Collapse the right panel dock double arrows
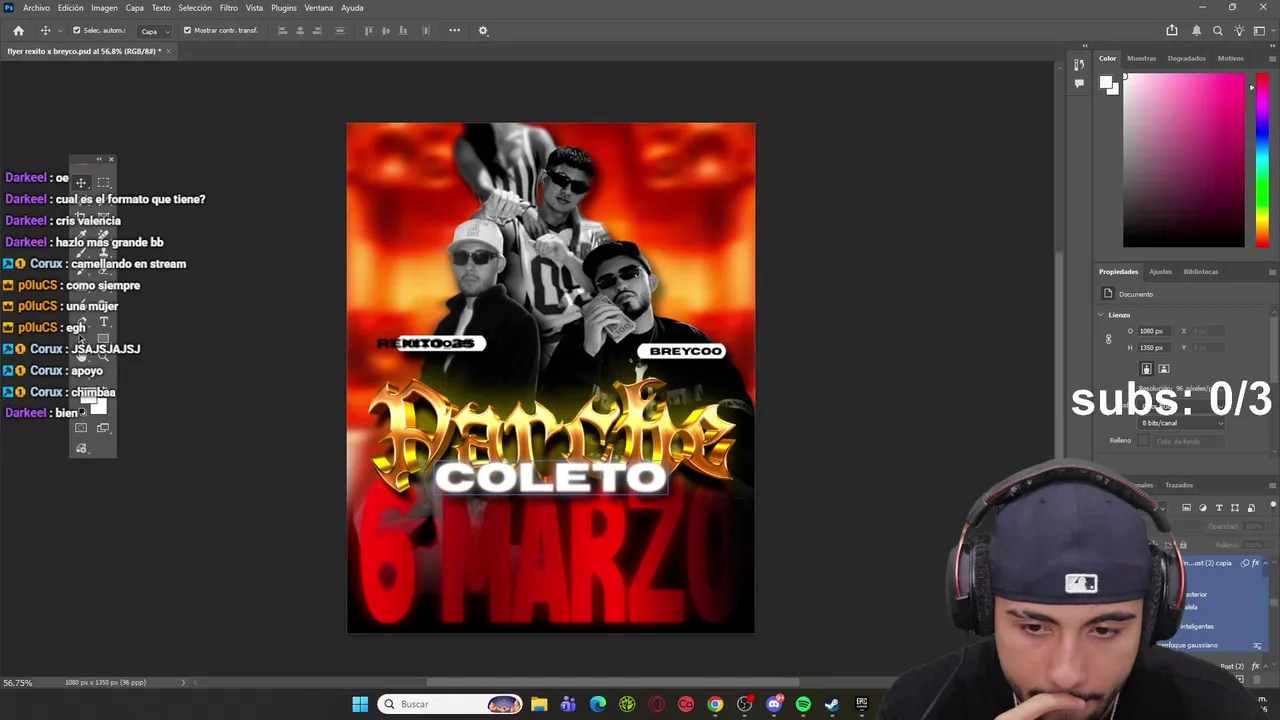 [1272, 45]
